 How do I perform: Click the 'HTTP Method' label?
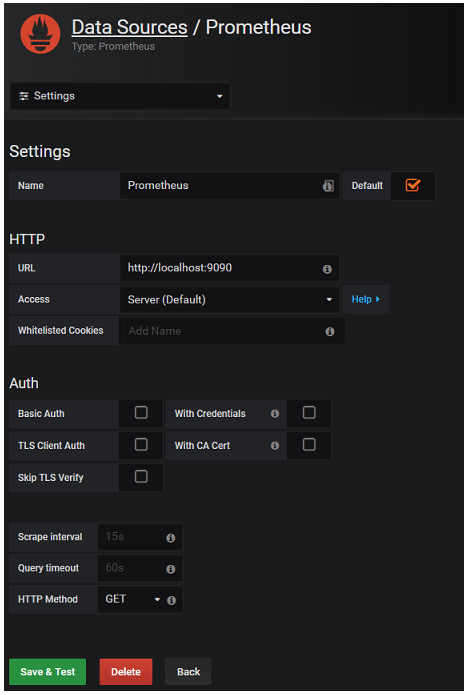click(x=48, y=599)
